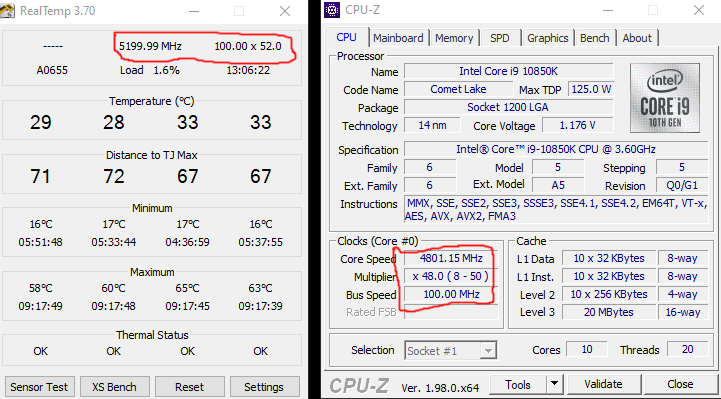Click the Comet Lake code name field
Viewport: 721px width, 399px height.
pyautogui.click(x=458, y=89)
